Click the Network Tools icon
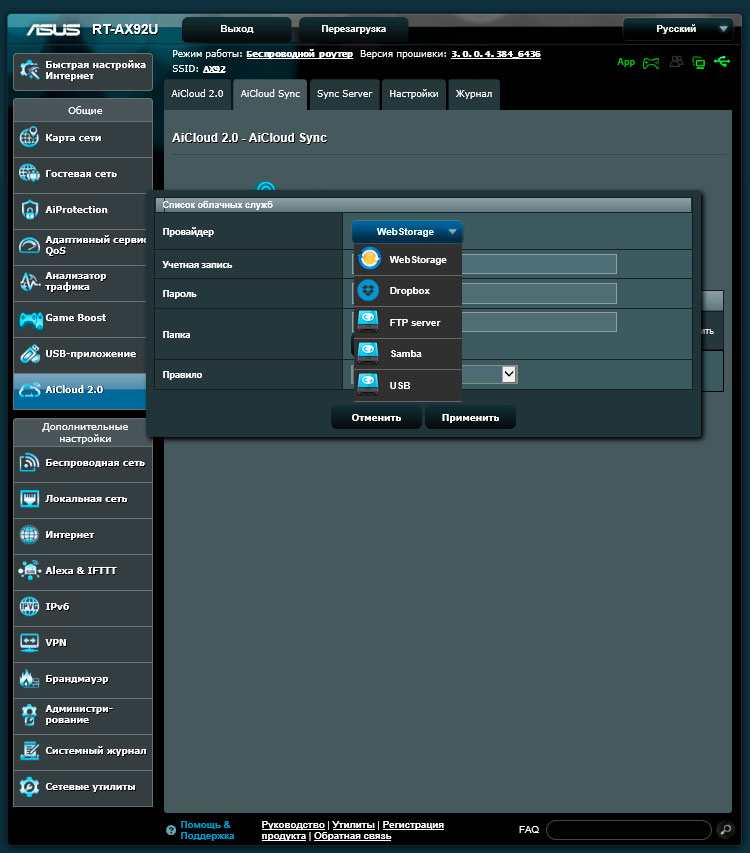 click(x=29, y=786)
